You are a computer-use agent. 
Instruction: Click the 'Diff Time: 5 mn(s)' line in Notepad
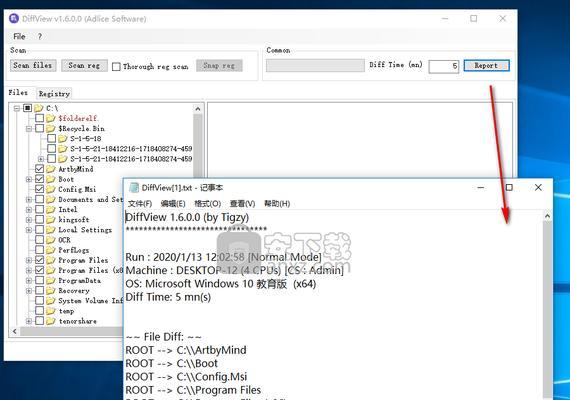168,297
